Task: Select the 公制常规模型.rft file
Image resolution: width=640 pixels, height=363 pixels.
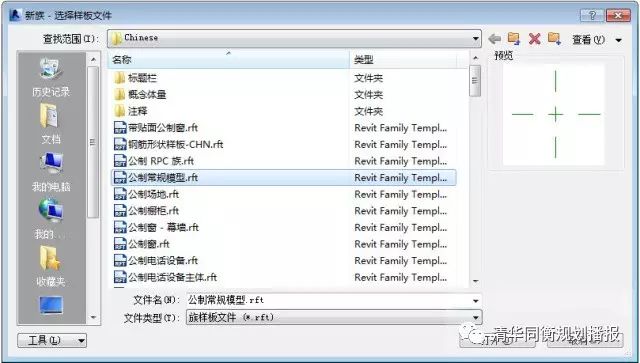Action: click(283, 178)
